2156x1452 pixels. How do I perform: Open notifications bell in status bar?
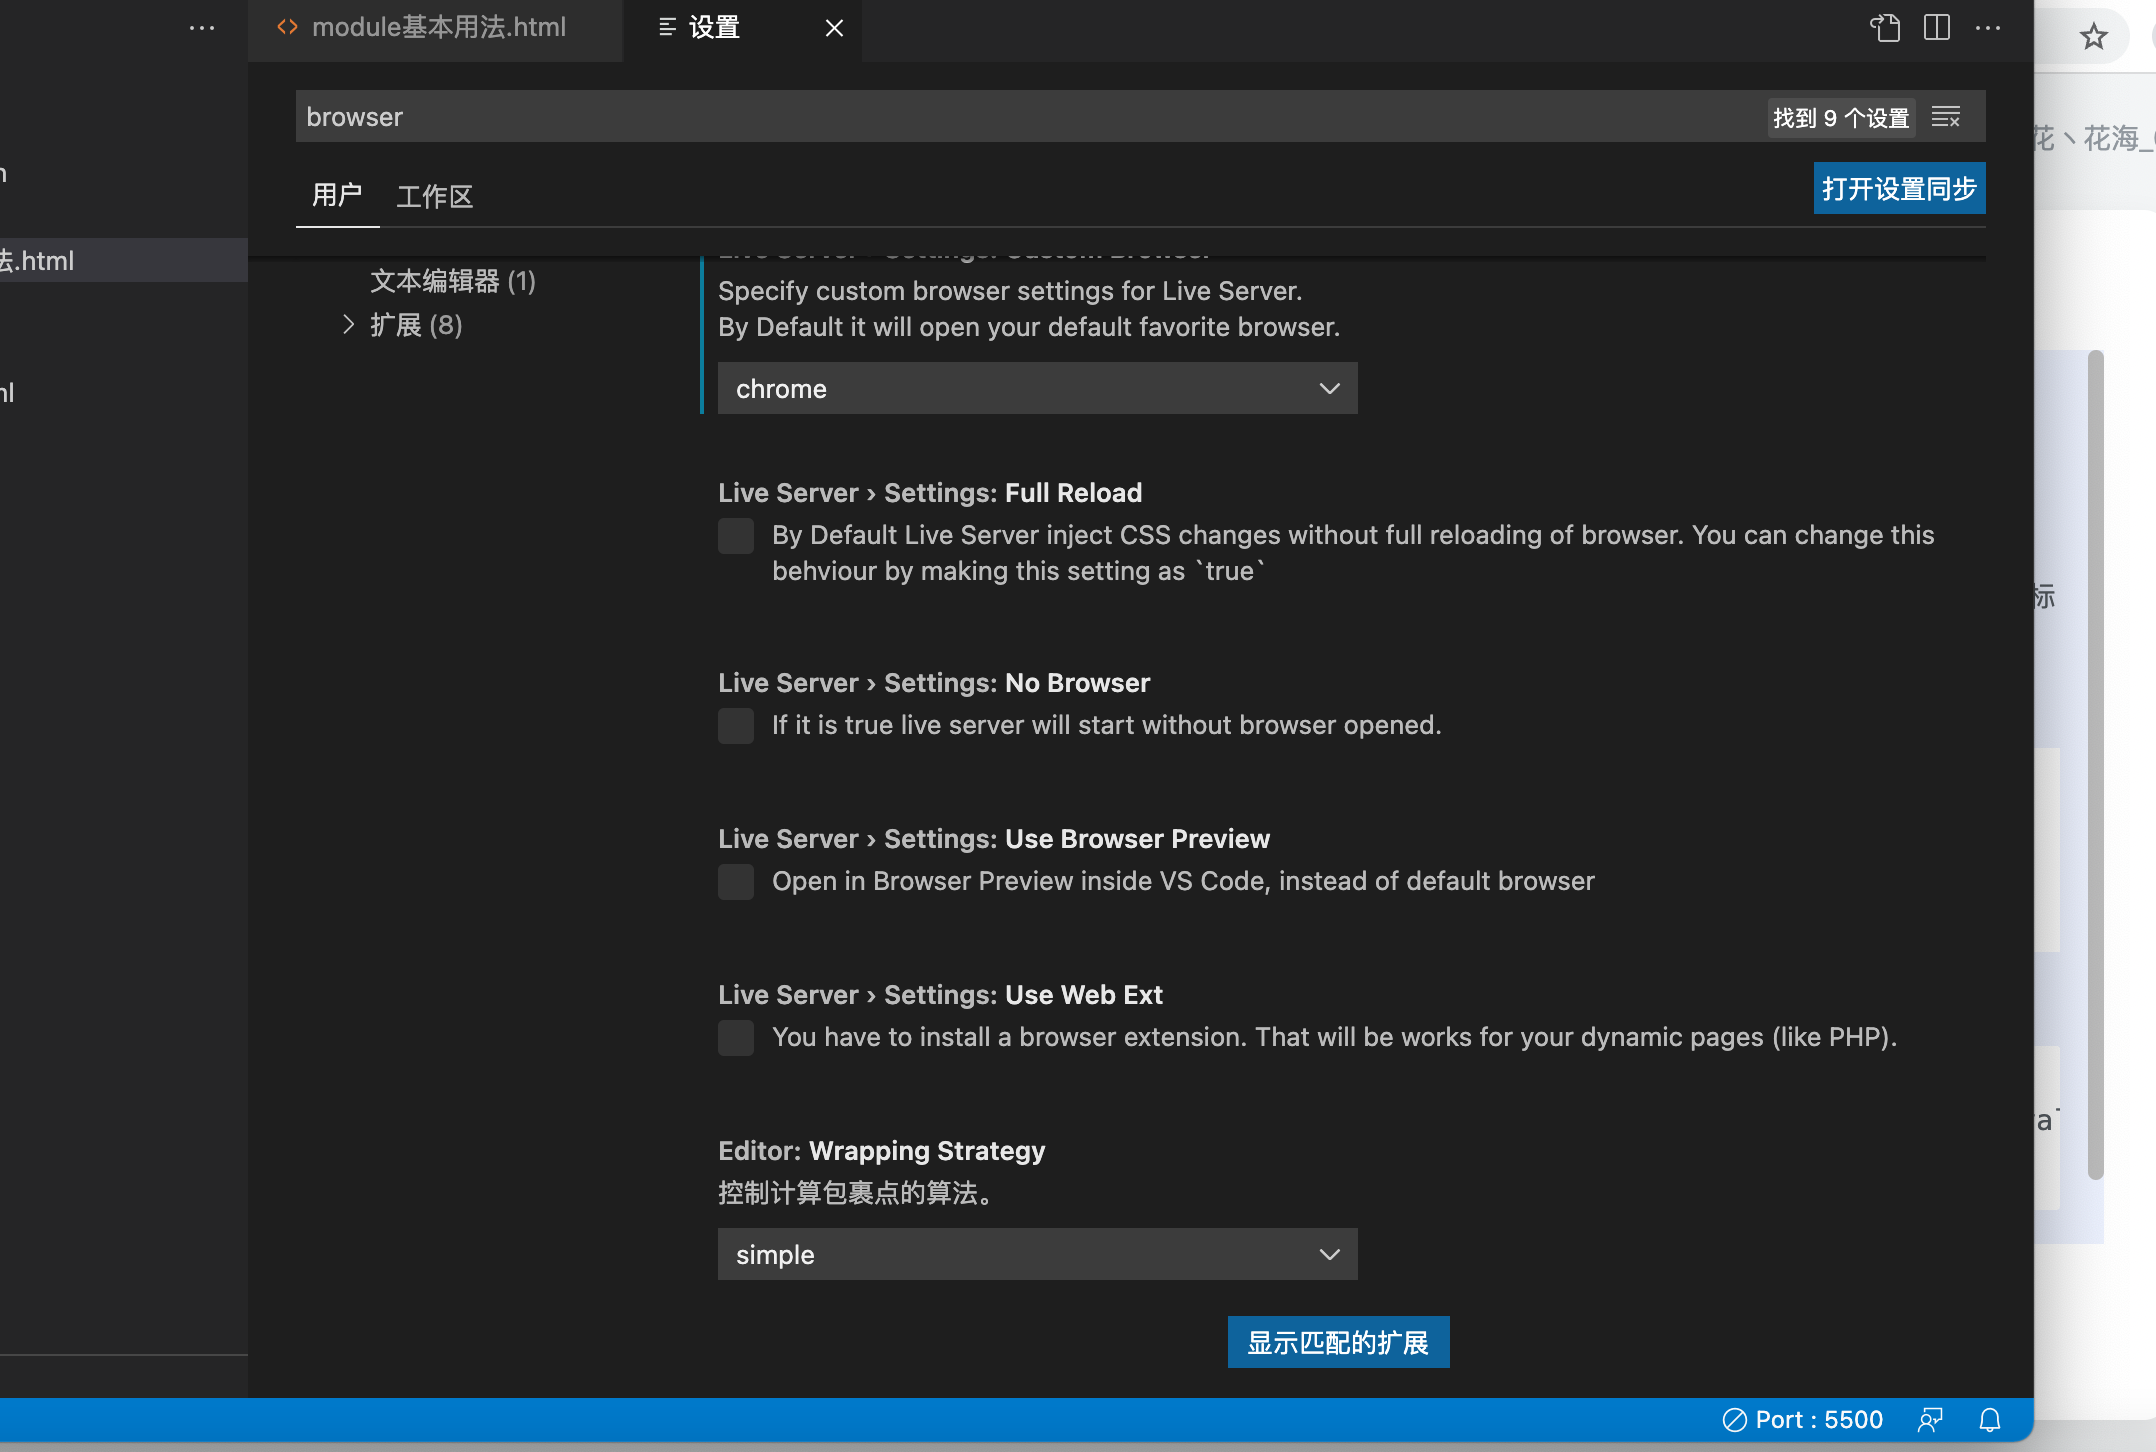pos(1990,1420)
